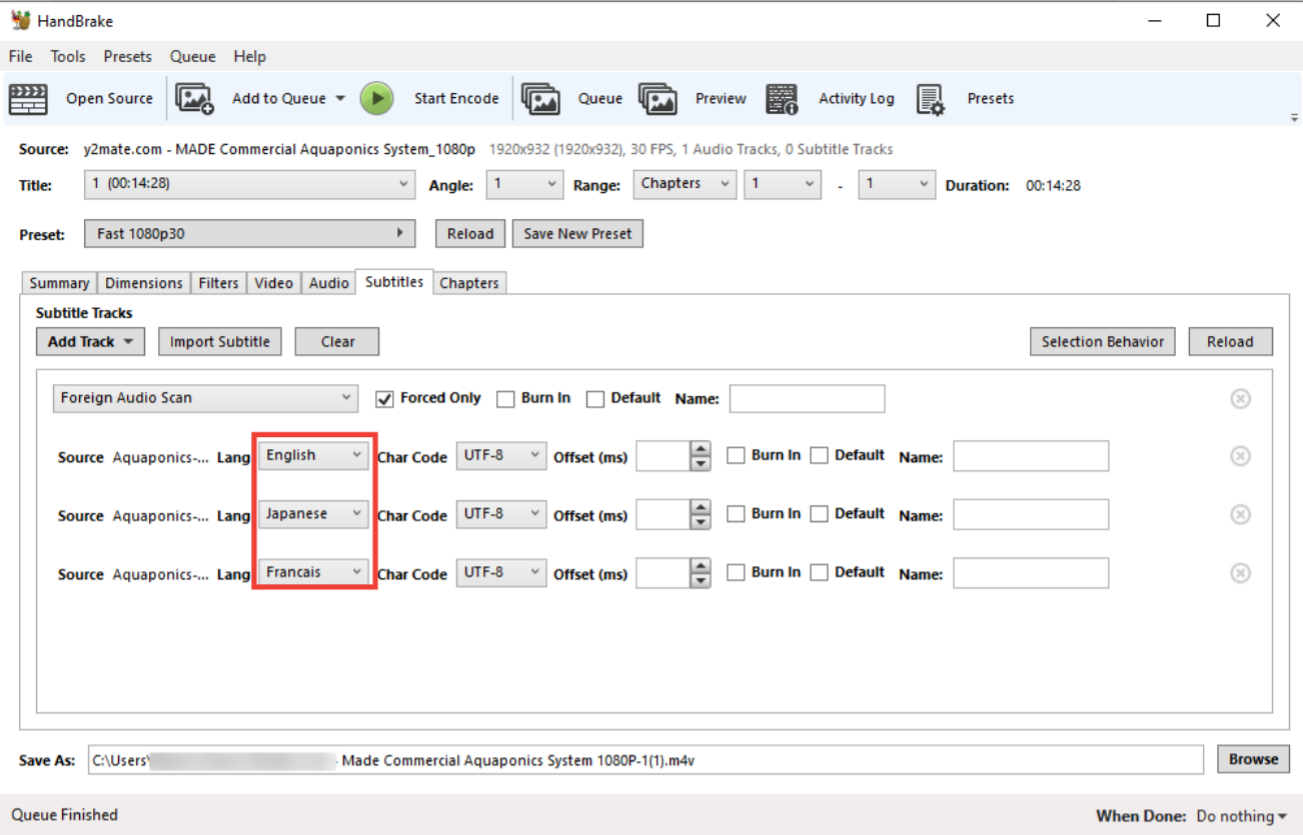Switch to the Audio tab

[329, 283]
